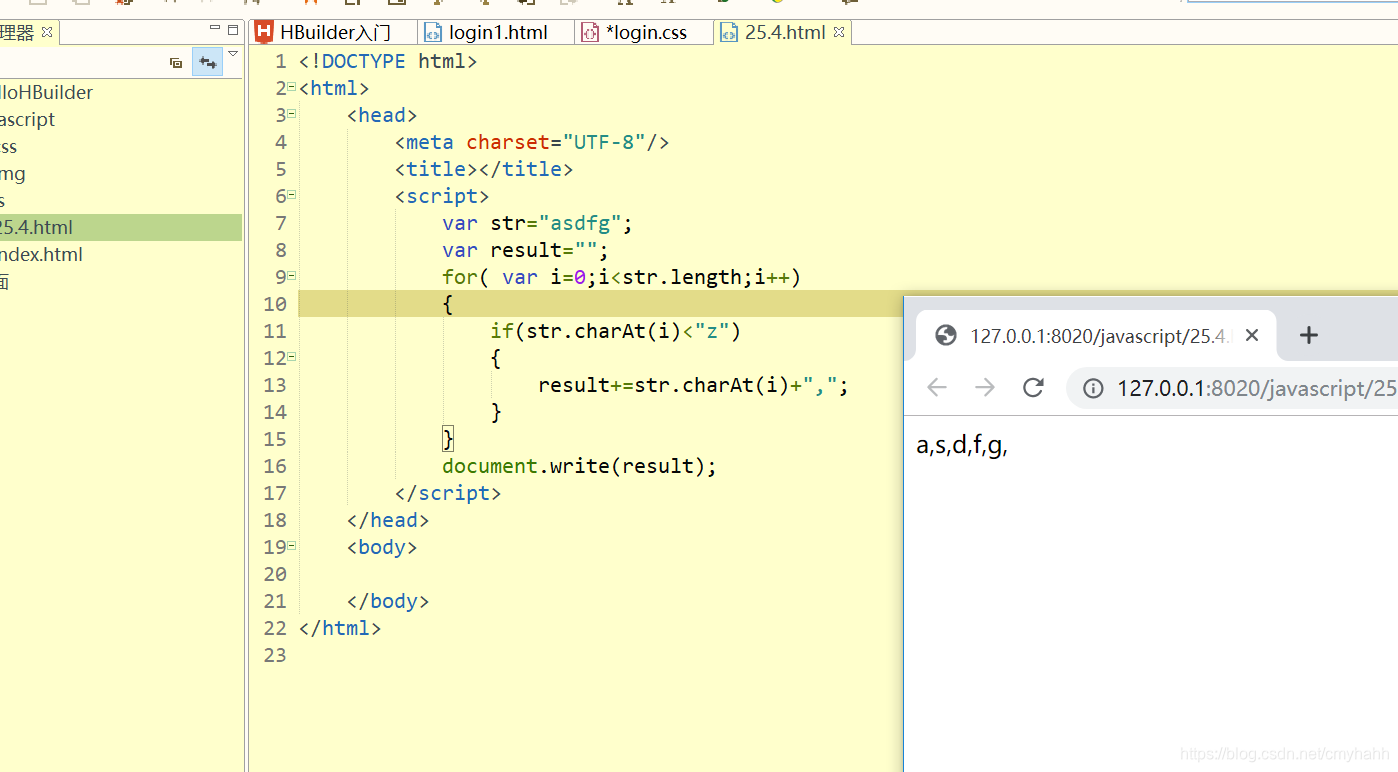
Task: Open the javascript folder in tree
Action: 27,119
